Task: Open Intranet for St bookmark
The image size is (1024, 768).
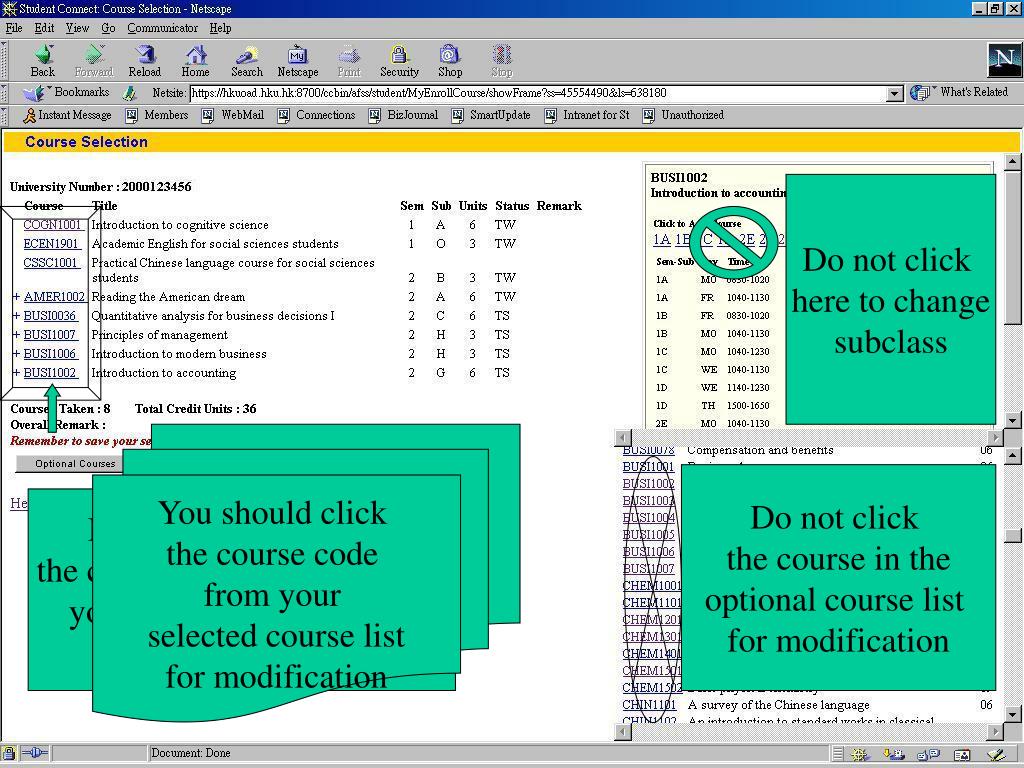Action: click(586, 115)
